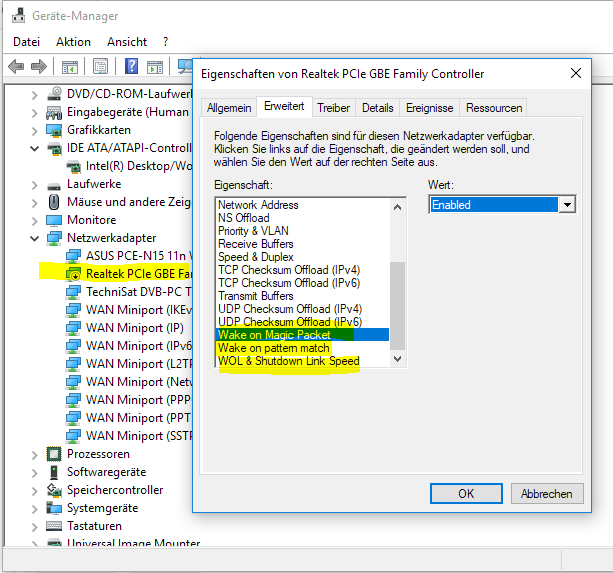The height and width of the screenshot is (573, 613).
Task: Click the Geräte-Manager title bar icon
Action: click(18, 15)
